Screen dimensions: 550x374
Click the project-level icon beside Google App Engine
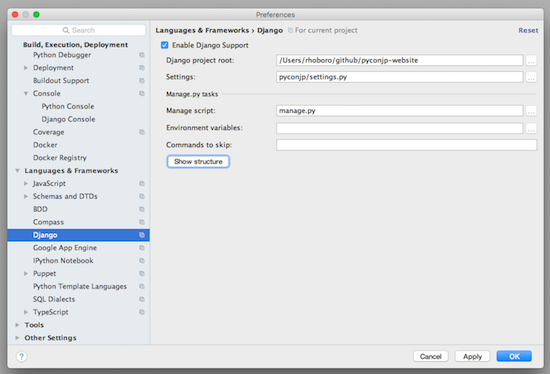click(142, 248)
